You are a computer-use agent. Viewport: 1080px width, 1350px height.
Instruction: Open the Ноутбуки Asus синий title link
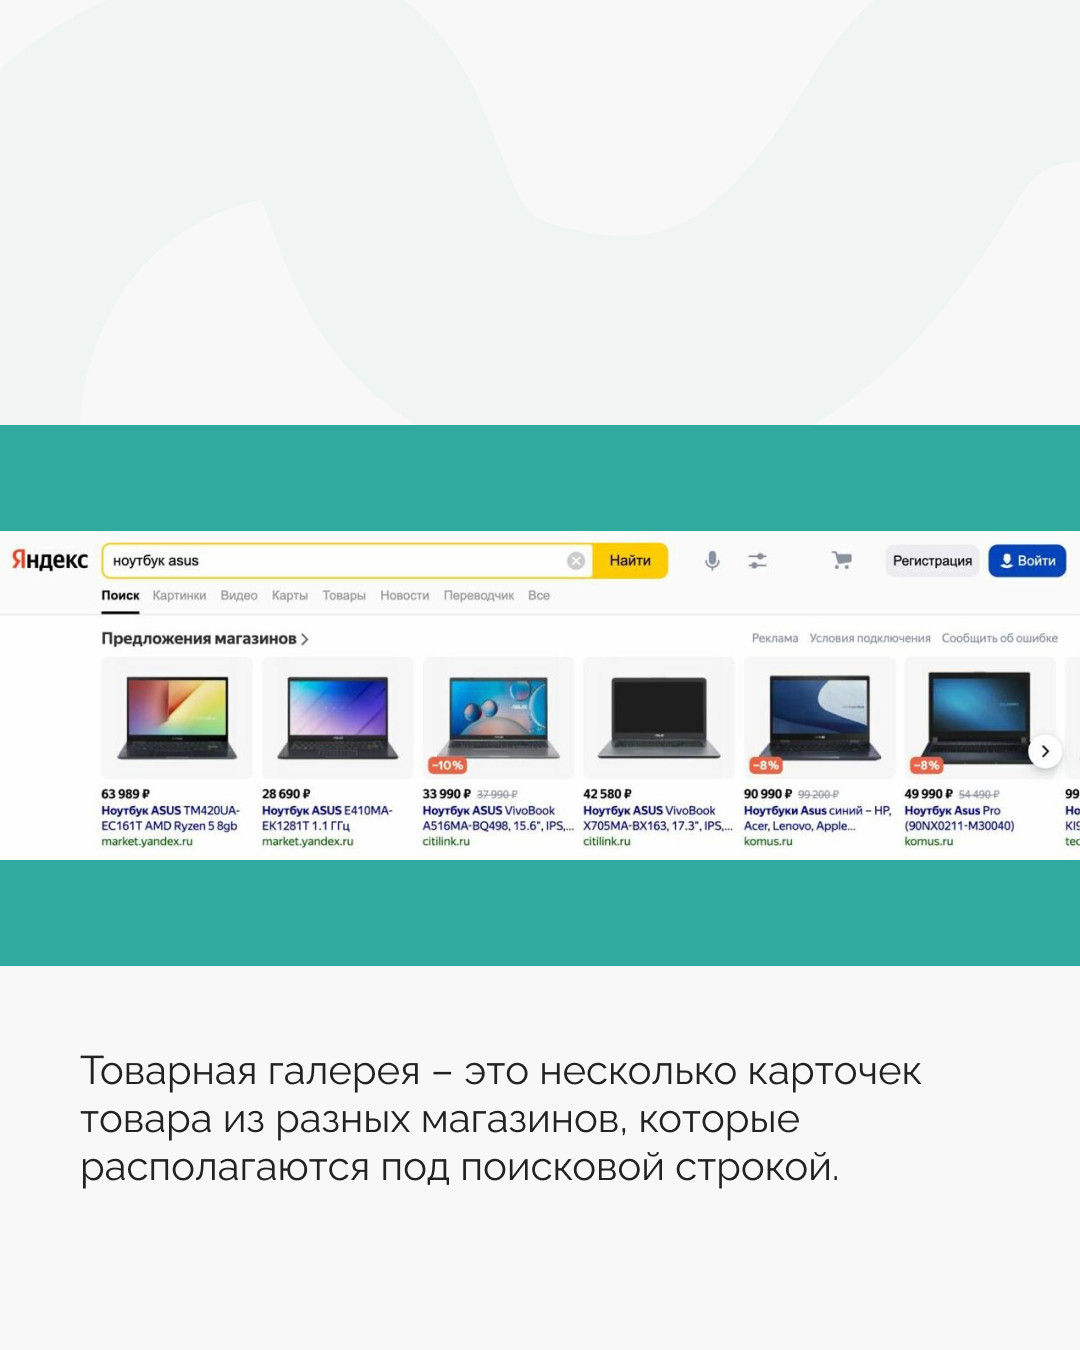point(818,818)
